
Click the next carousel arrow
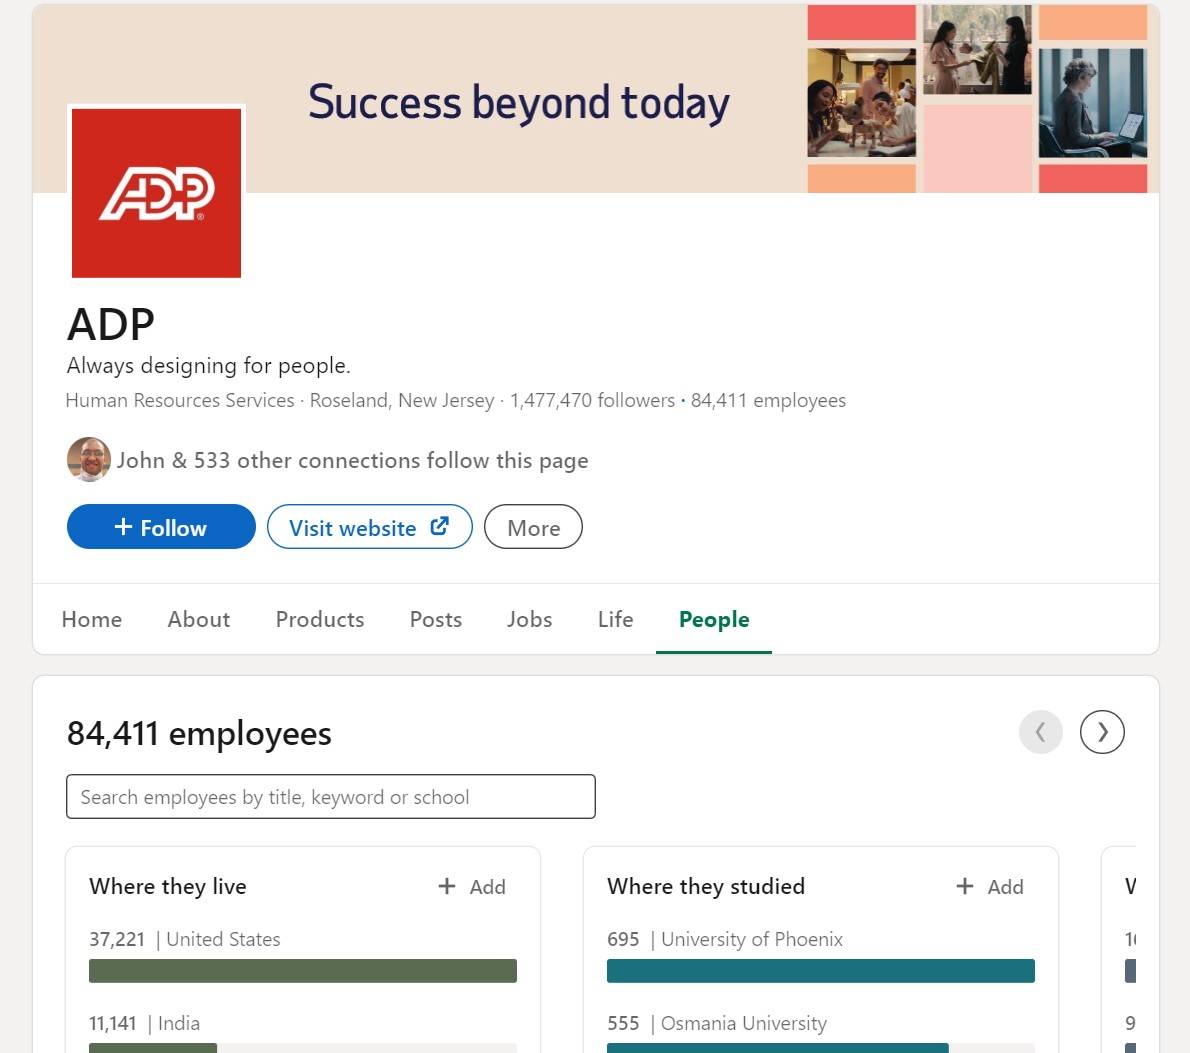point(1101,732)
